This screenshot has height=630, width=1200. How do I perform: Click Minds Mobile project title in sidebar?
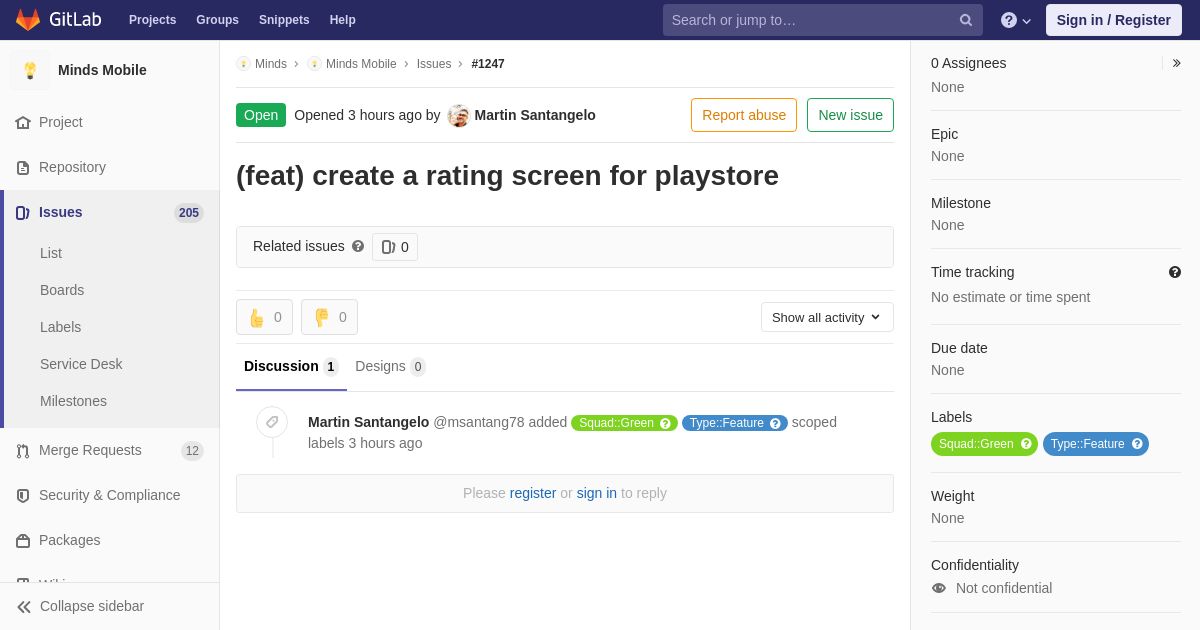point(102,70)
